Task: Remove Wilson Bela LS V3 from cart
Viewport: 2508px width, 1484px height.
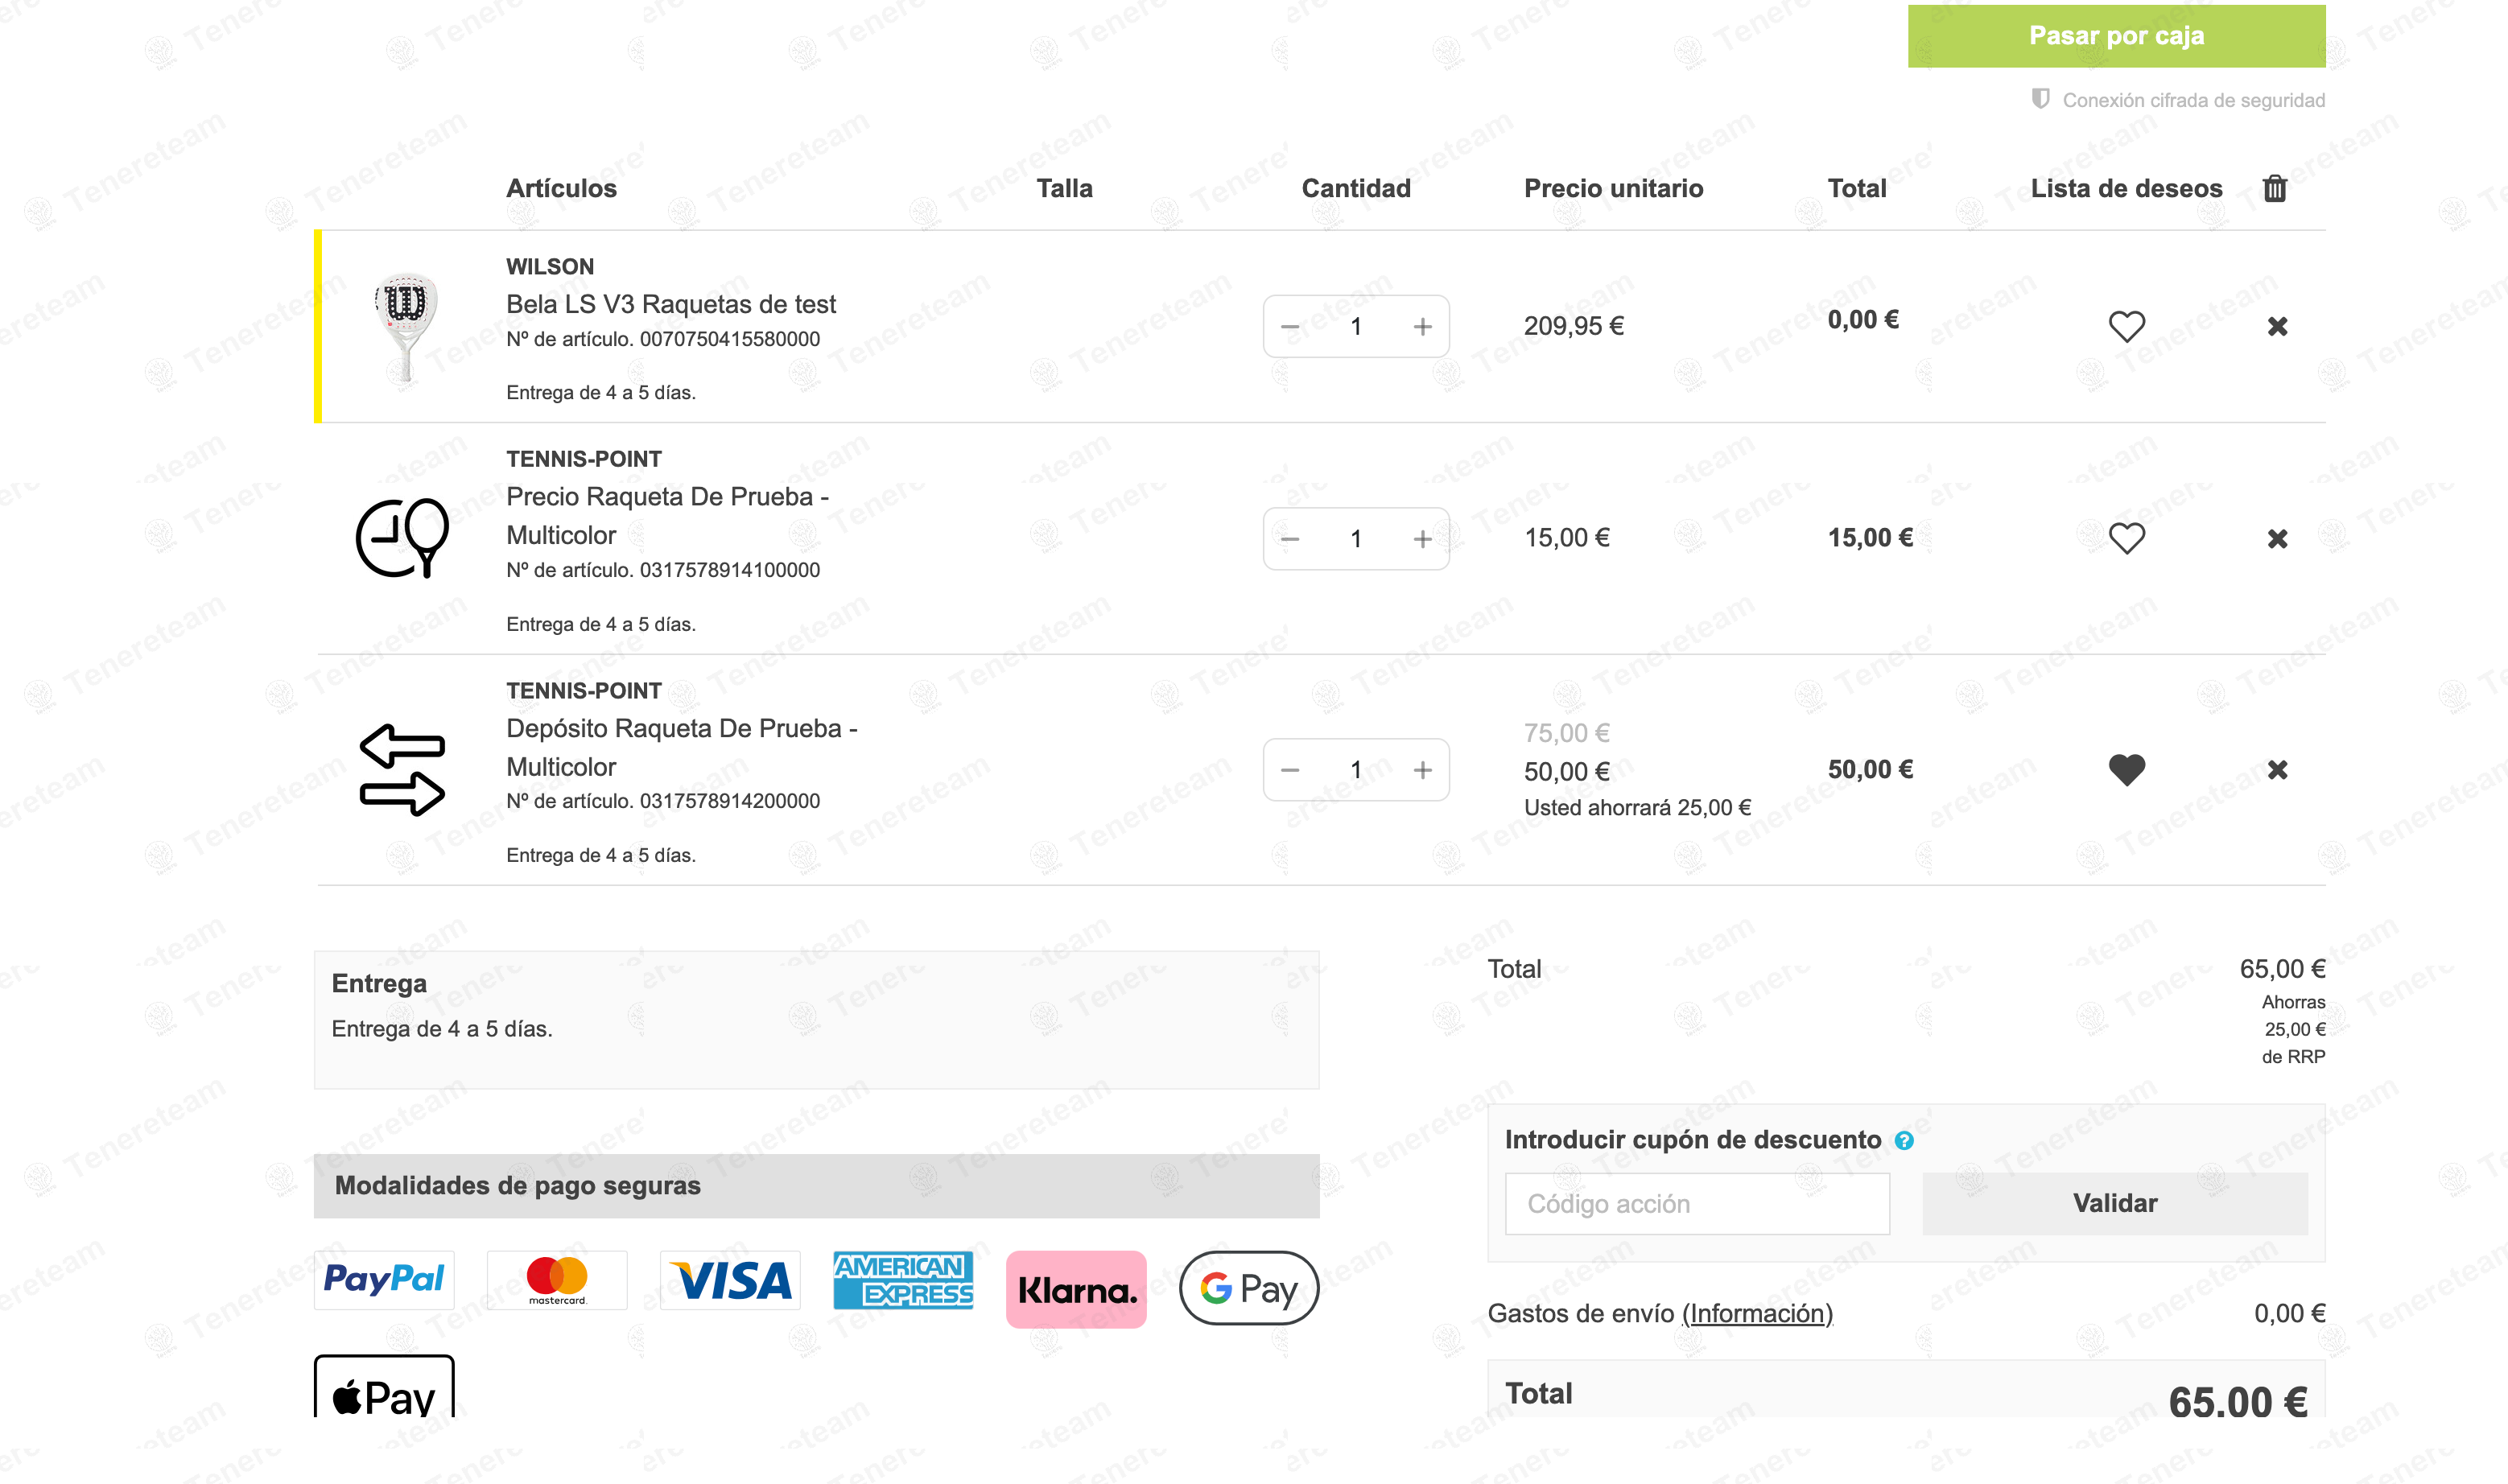Action: (2277, 326)
